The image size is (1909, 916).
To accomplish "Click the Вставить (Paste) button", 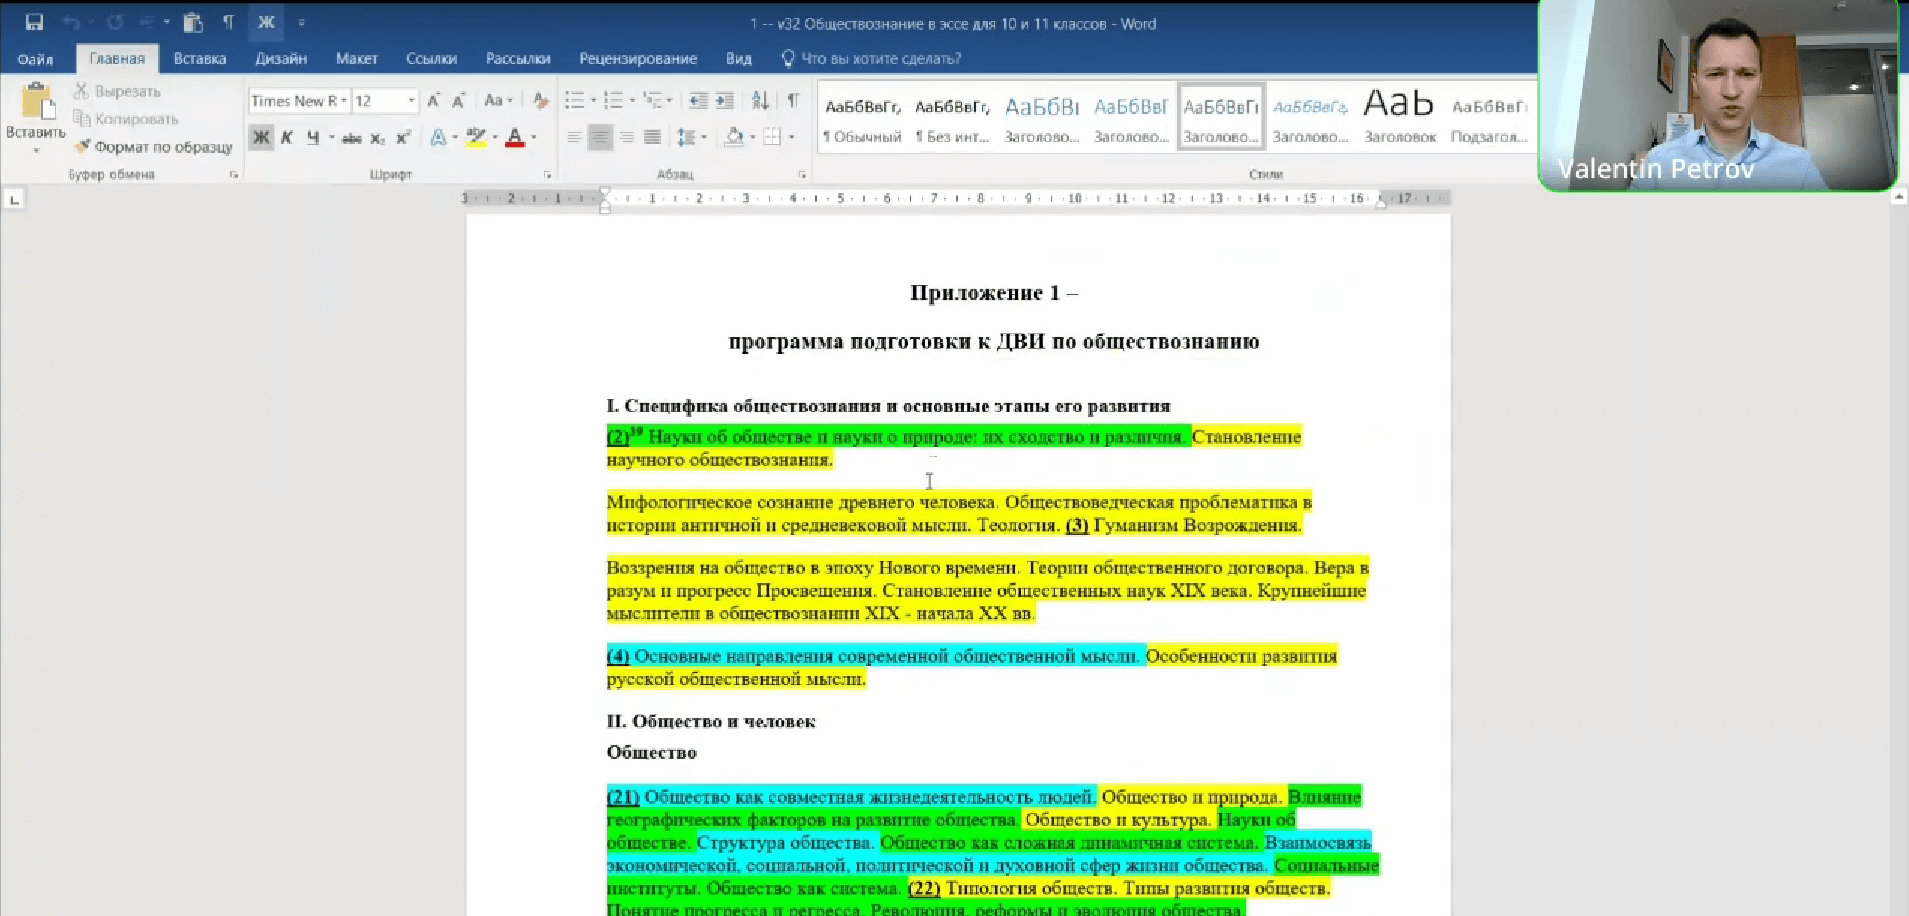I will coord(36,117).
